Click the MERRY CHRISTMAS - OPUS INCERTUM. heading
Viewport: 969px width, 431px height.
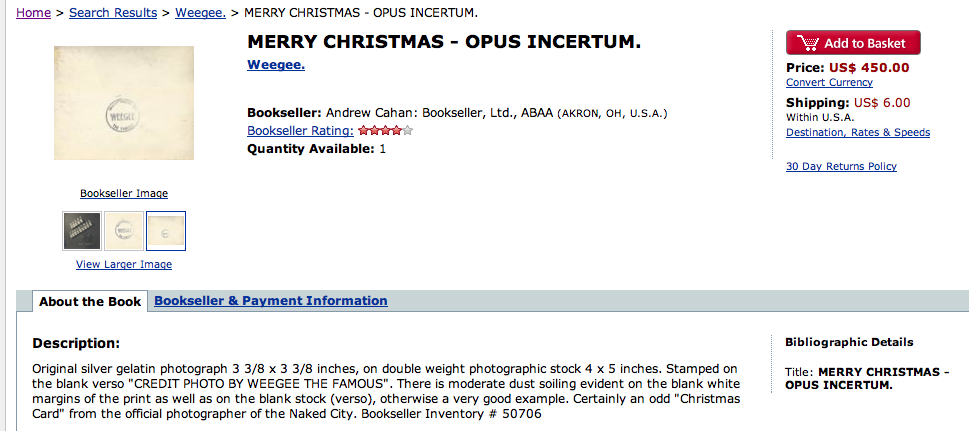444,42
